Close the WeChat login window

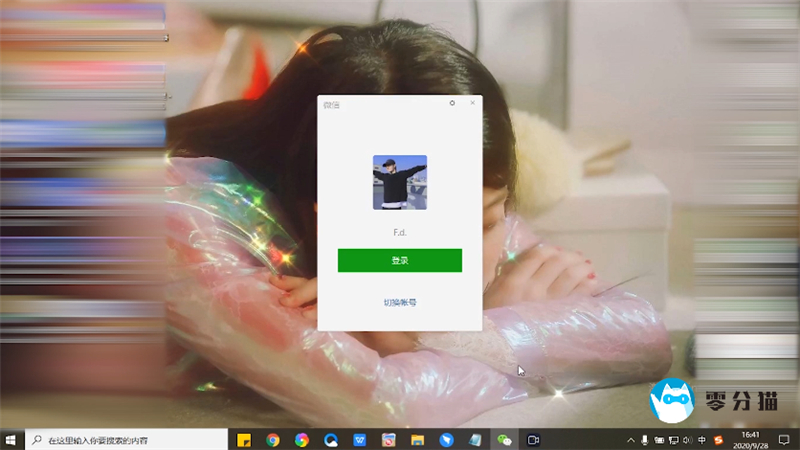pos(472,103)
